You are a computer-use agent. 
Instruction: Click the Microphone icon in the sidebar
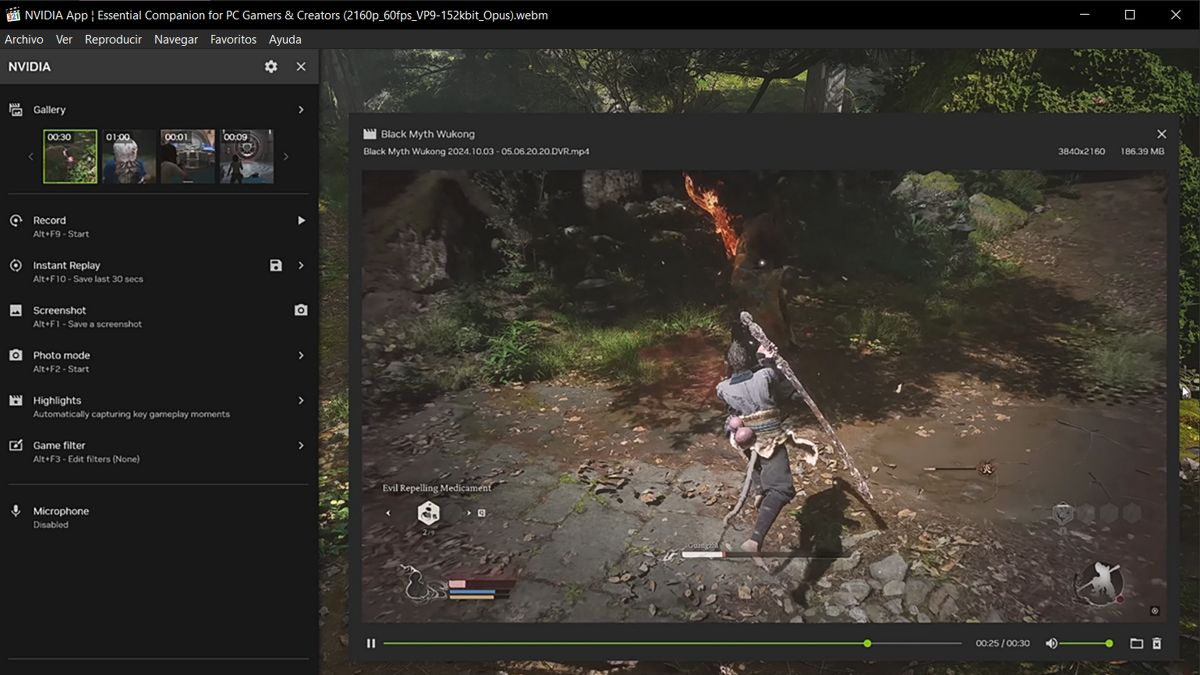coord(15,511)
